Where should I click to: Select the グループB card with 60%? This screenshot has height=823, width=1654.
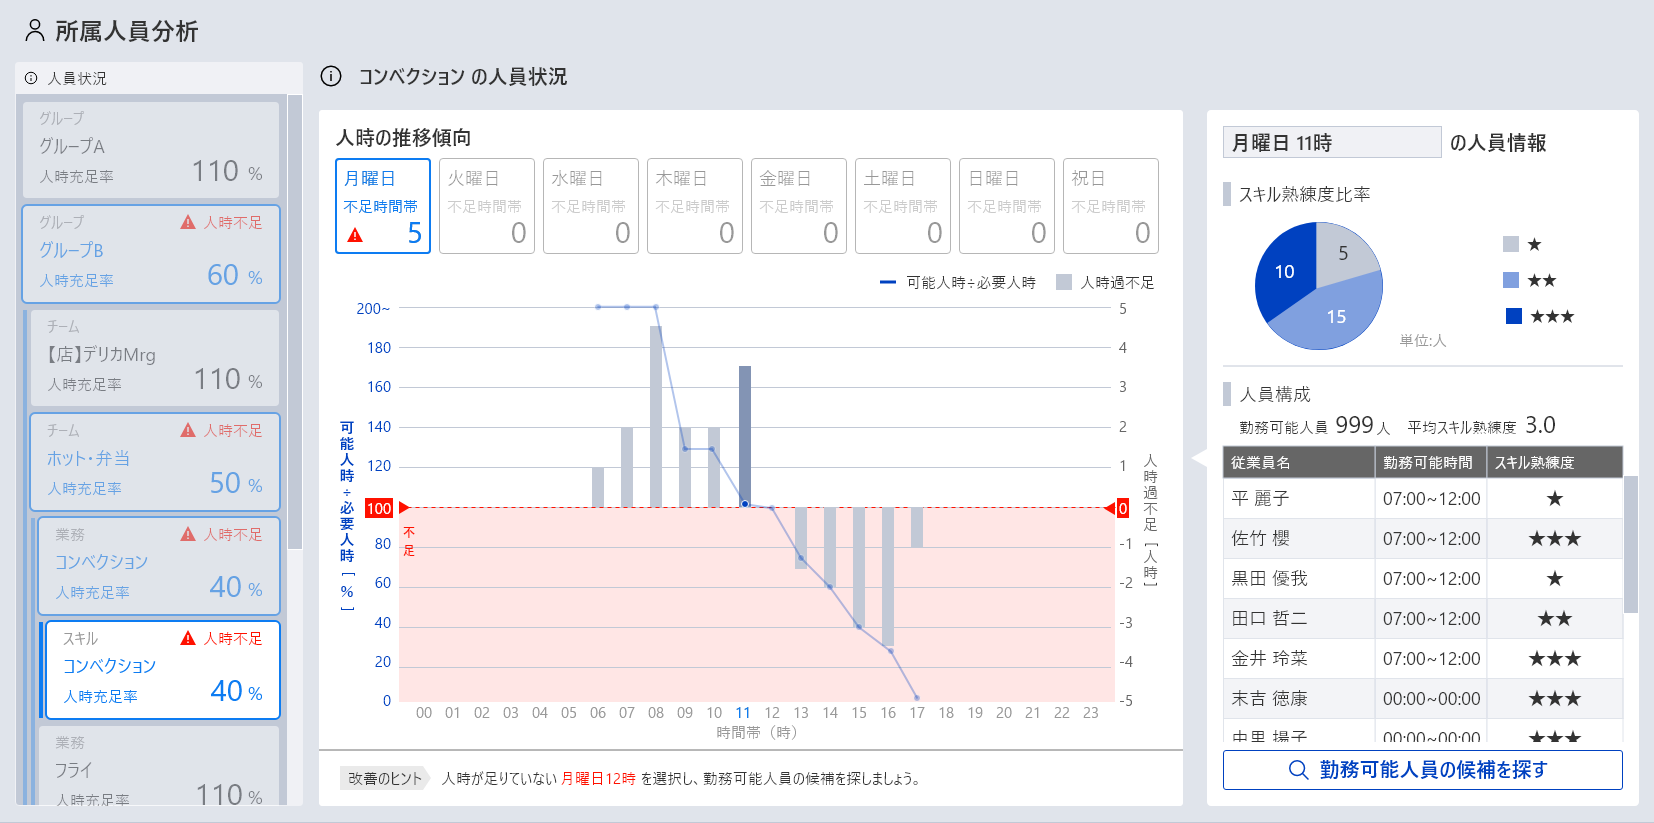click(151, 254)
